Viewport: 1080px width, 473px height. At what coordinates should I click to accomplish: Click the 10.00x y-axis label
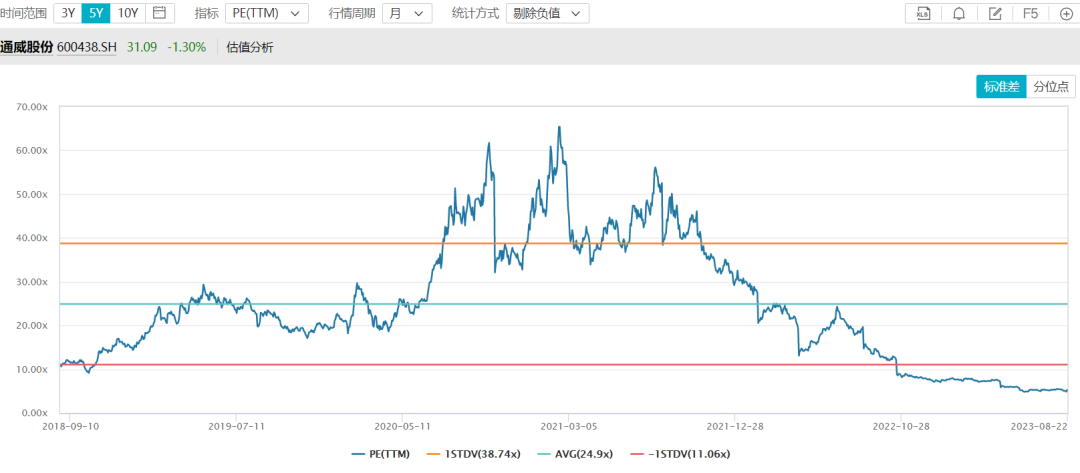[32, 369]
